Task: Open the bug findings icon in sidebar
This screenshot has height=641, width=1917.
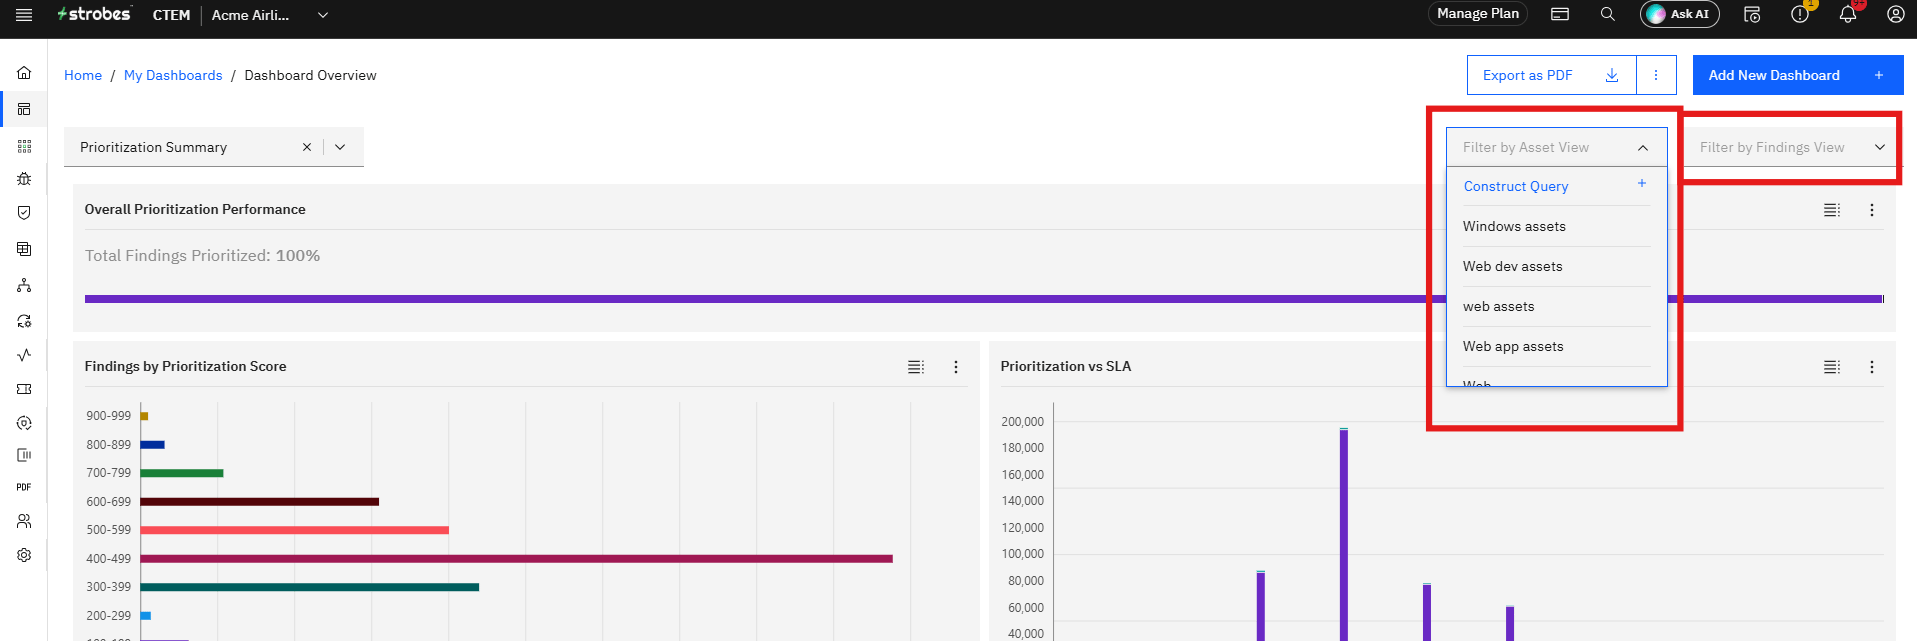Action: pos(24,179)
